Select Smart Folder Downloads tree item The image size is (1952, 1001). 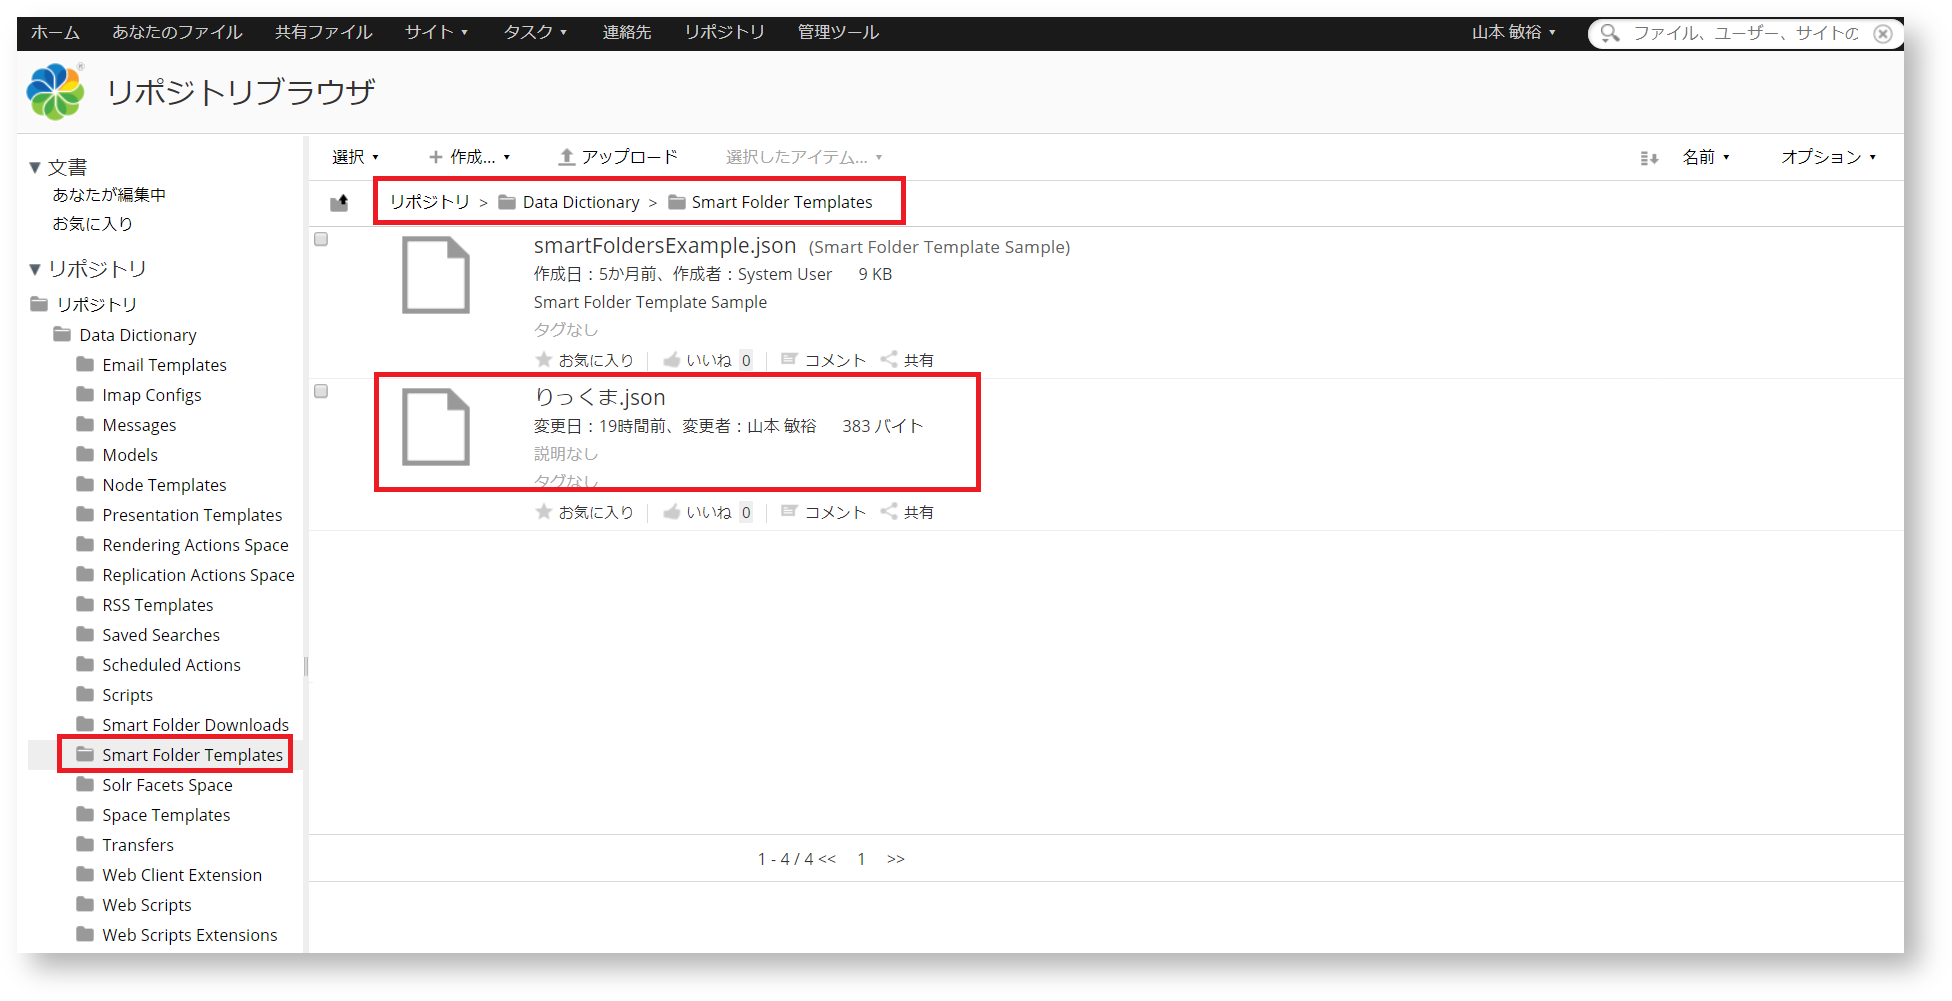(195, 725)
